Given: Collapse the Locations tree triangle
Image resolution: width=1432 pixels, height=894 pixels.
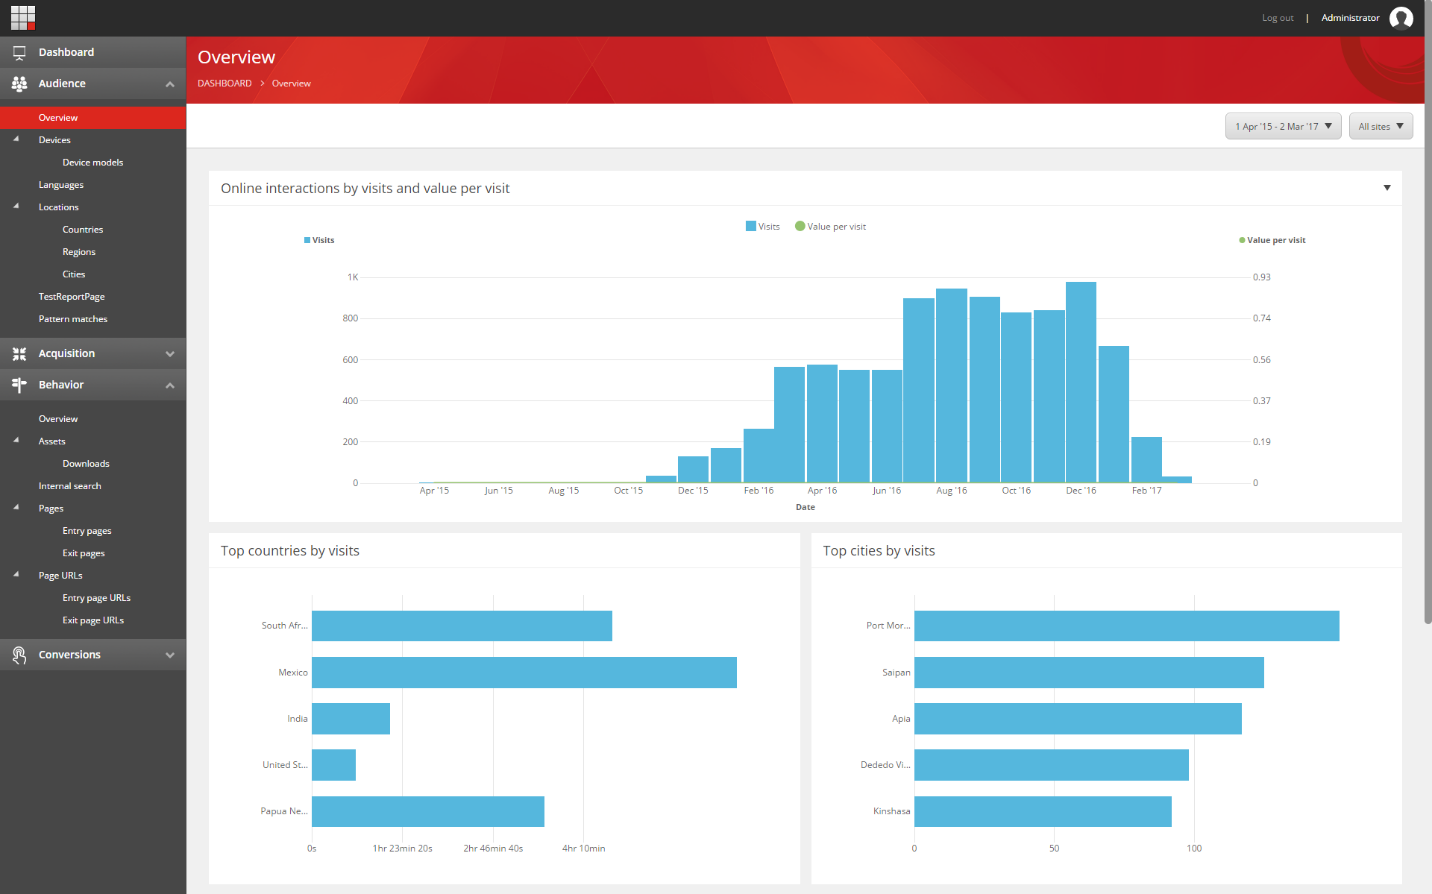Looking at the screenshot, I should coord(16,206).
